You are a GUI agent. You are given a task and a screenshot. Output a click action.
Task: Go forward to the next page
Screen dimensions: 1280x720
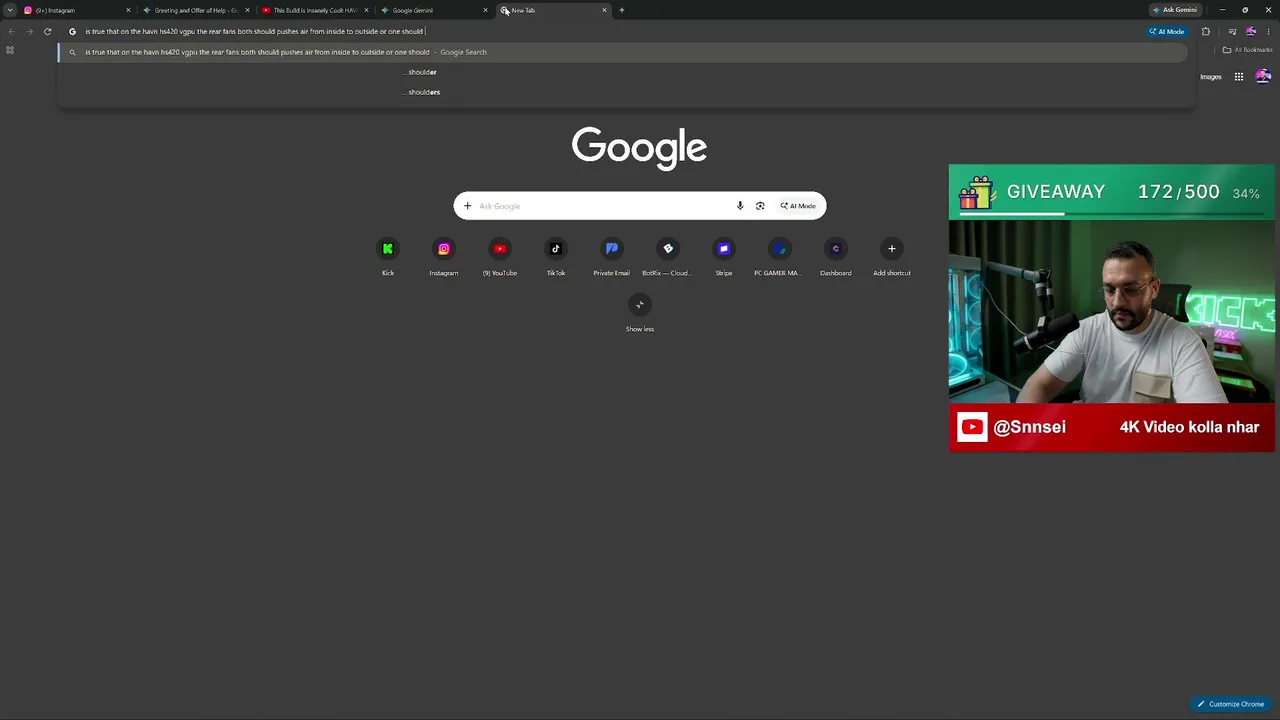(x=29, y=32)
